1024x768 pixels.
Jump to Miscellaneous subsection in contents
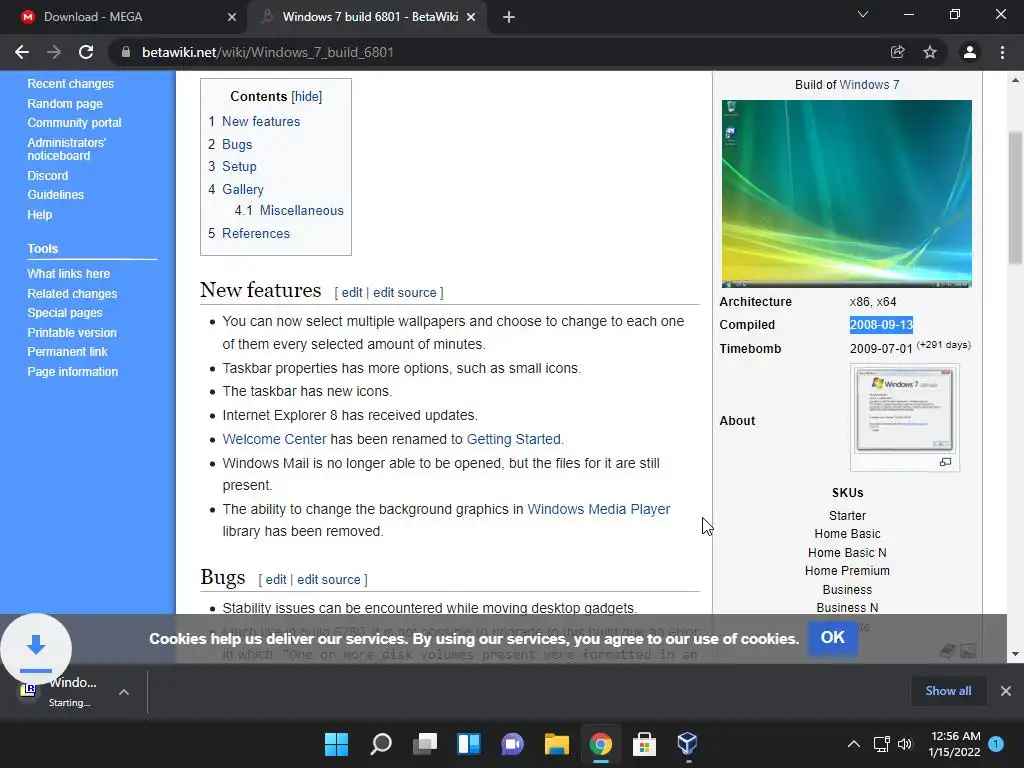pyautogui.click(x=301, y=210)
